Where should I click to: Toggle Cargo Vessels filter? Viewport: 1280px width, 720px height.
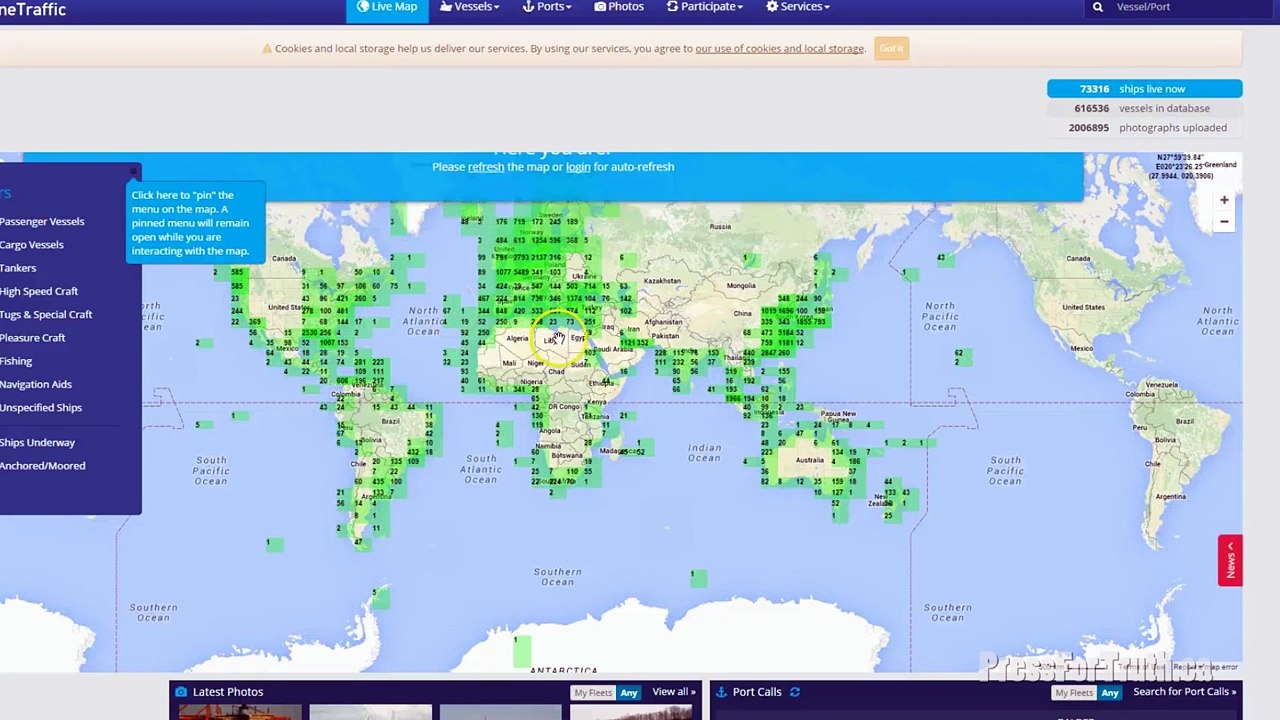32,244
